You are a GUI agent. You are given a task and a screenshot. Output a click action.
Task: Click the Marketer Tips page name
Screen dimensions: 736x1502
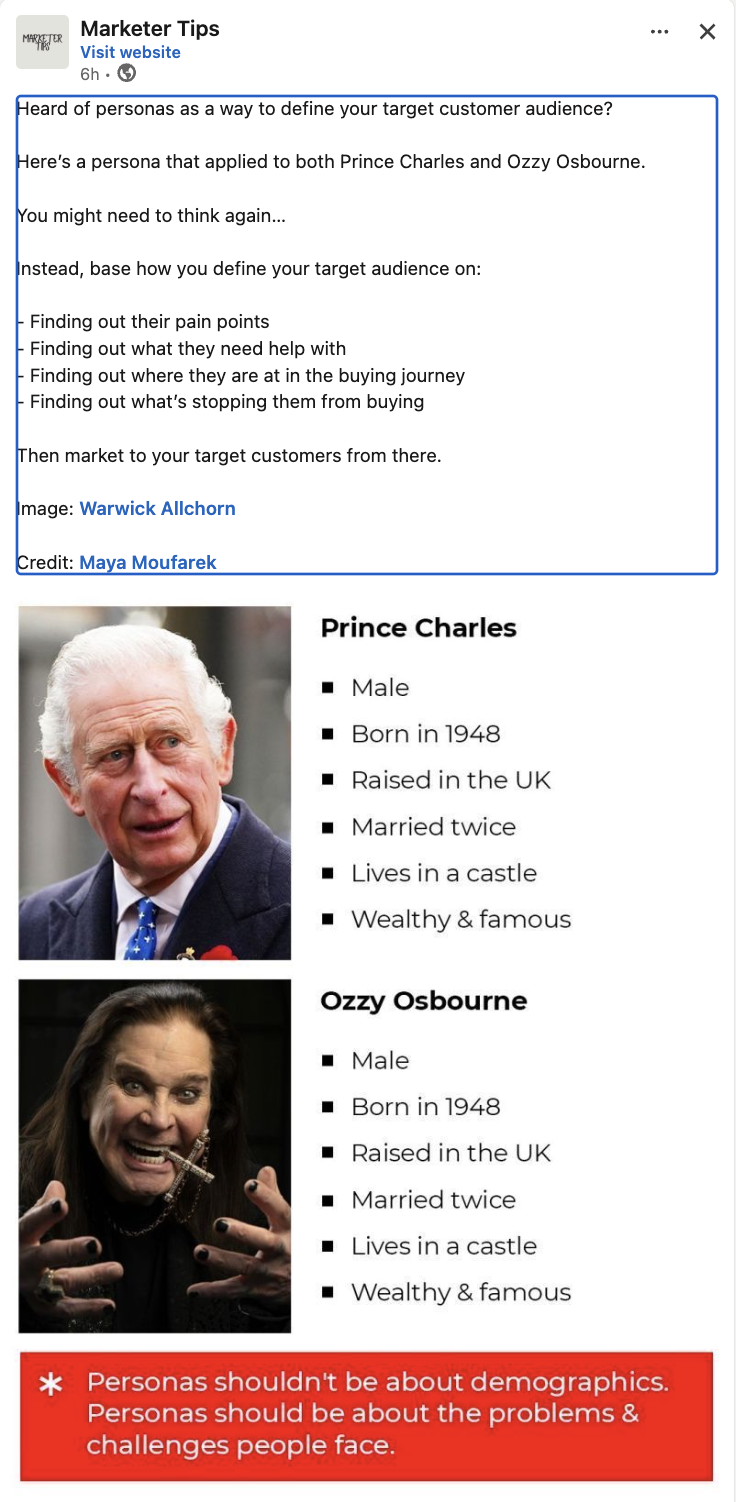coord(150,29)
